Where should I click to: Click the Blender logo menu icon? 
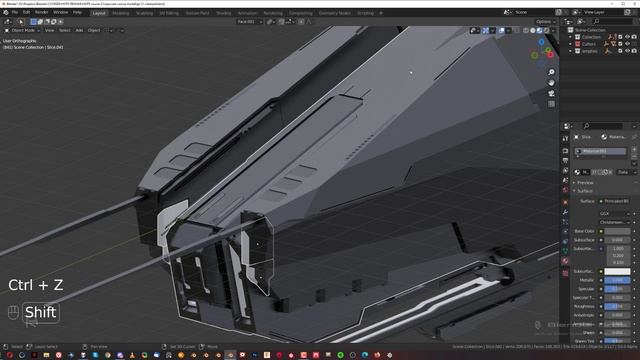coord(6,13)
